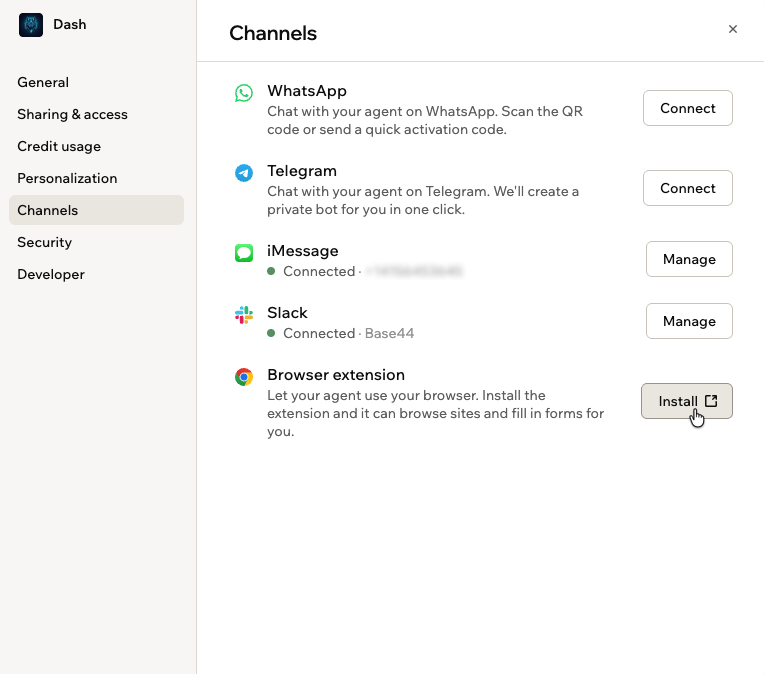This screenshot has width=764, height=674.
Task: Click the WhatsApp description text
Action: coord(425,120)
